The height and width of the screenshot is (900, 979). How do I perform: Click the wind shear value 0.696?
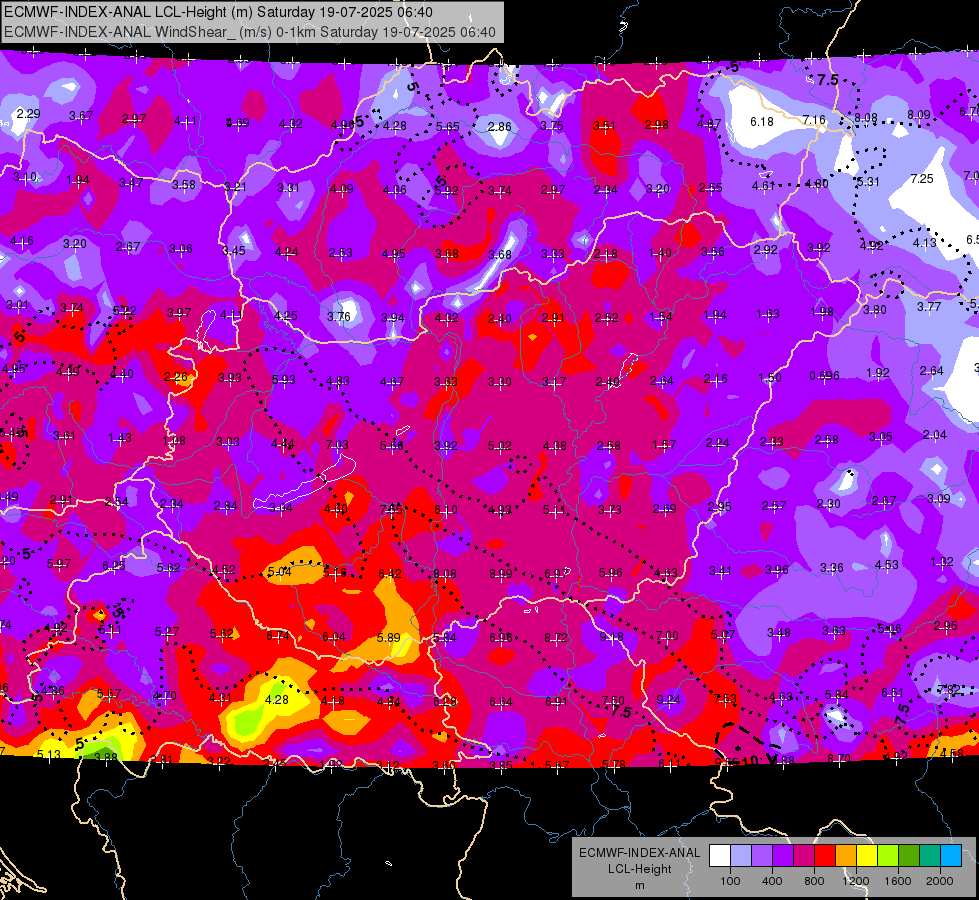(x=824, y=375)
